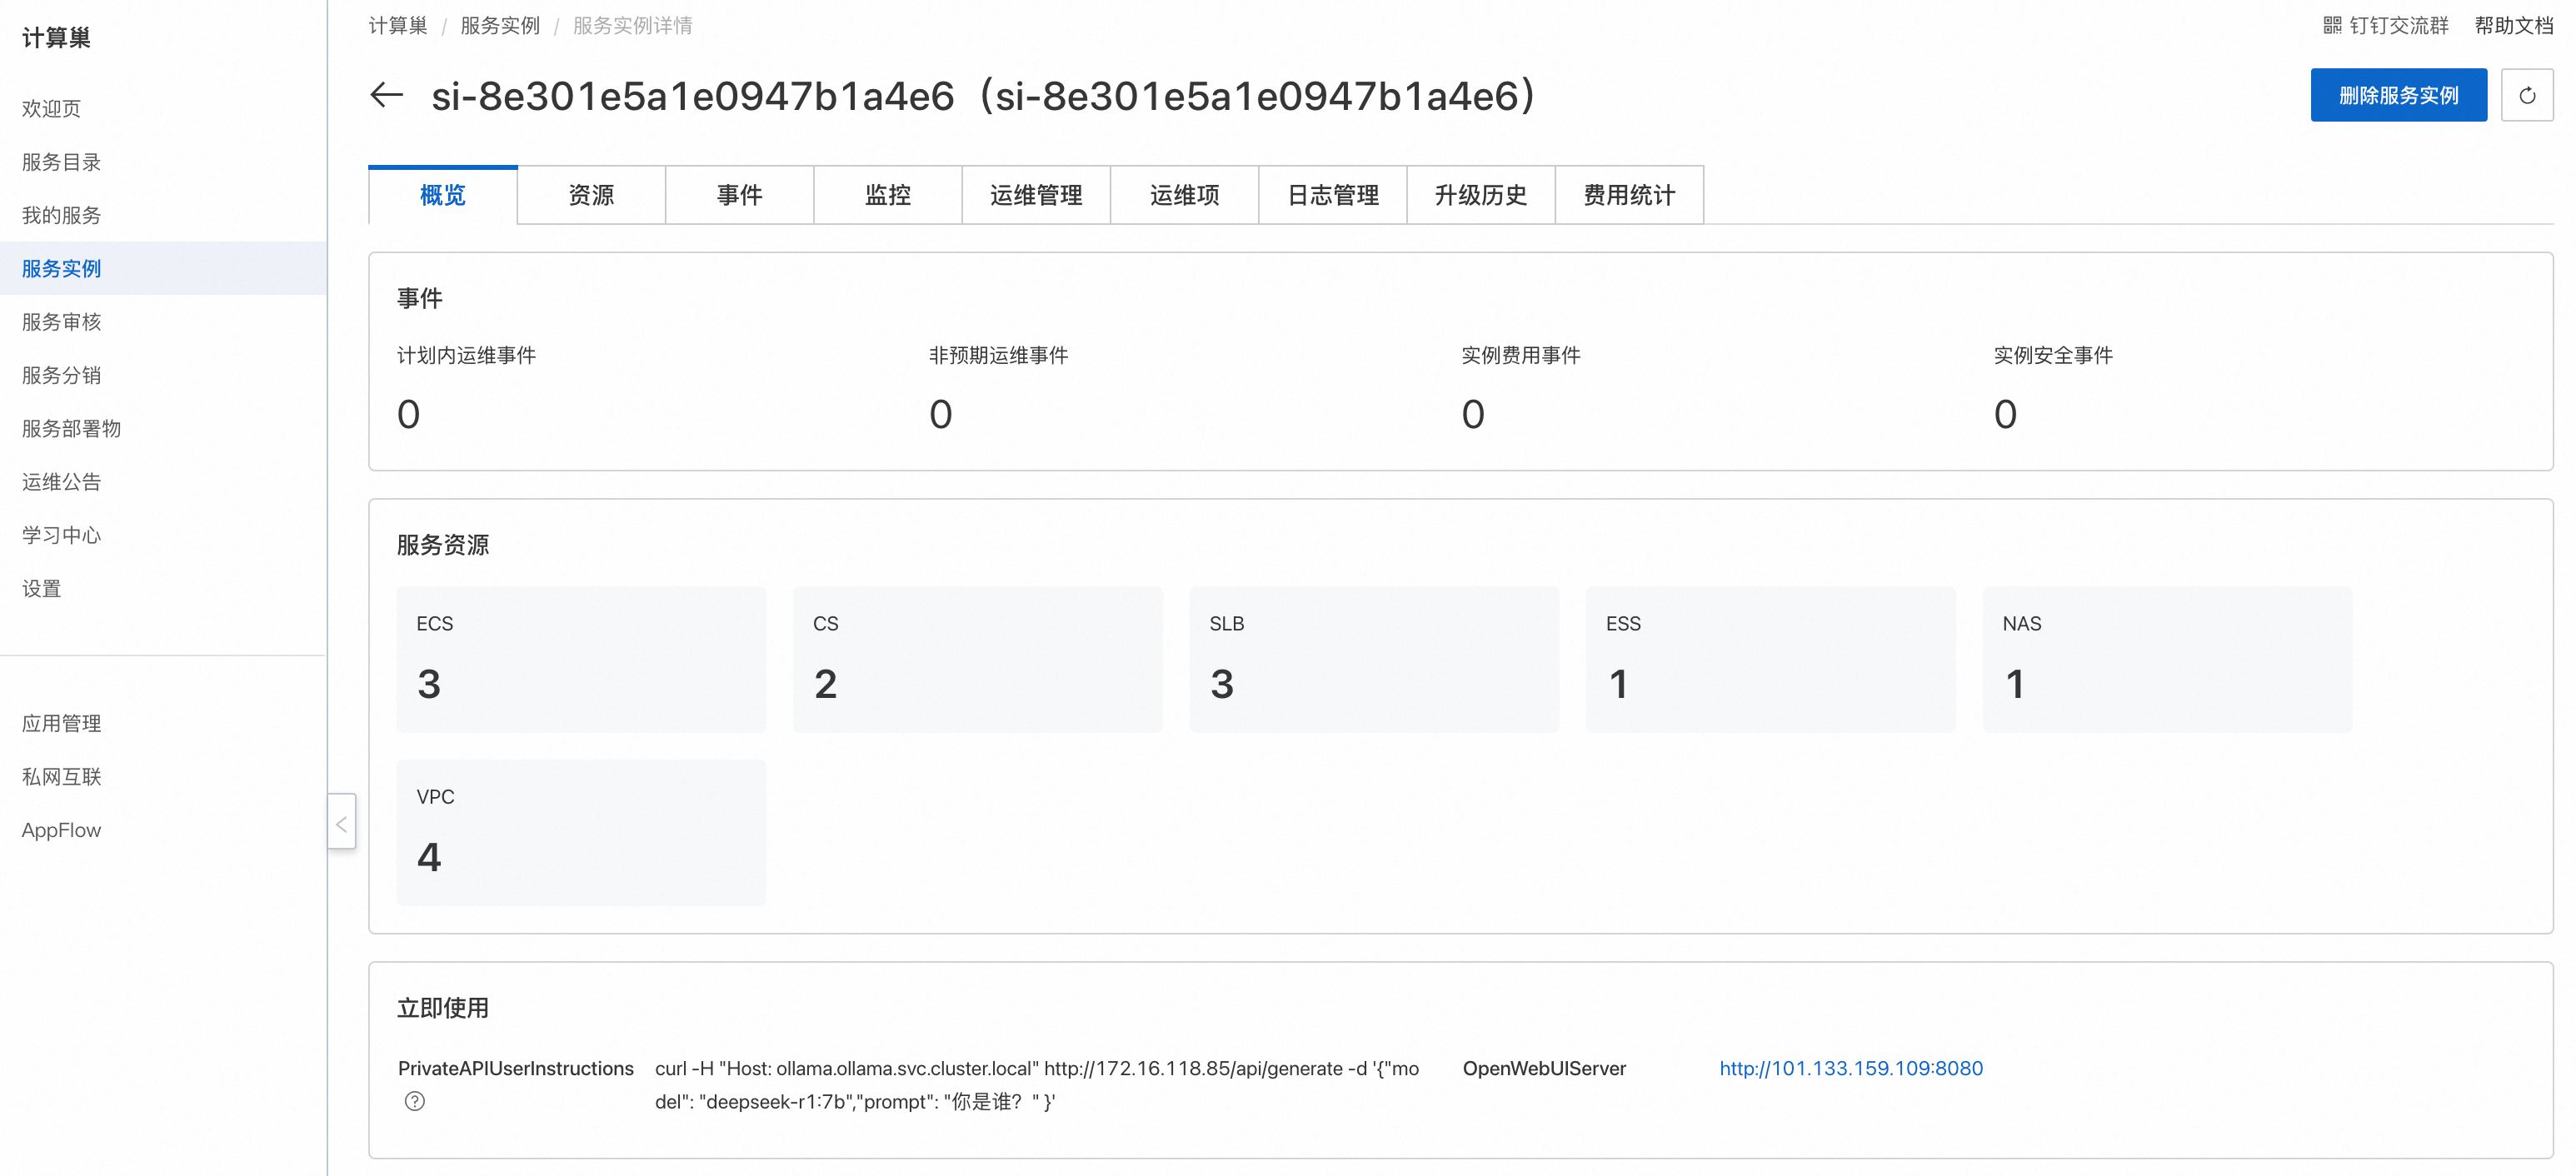This screenshot has height=1176, width=2576.
Task: Open 服务目录 in the sidebar
Action: click(61, 162)
